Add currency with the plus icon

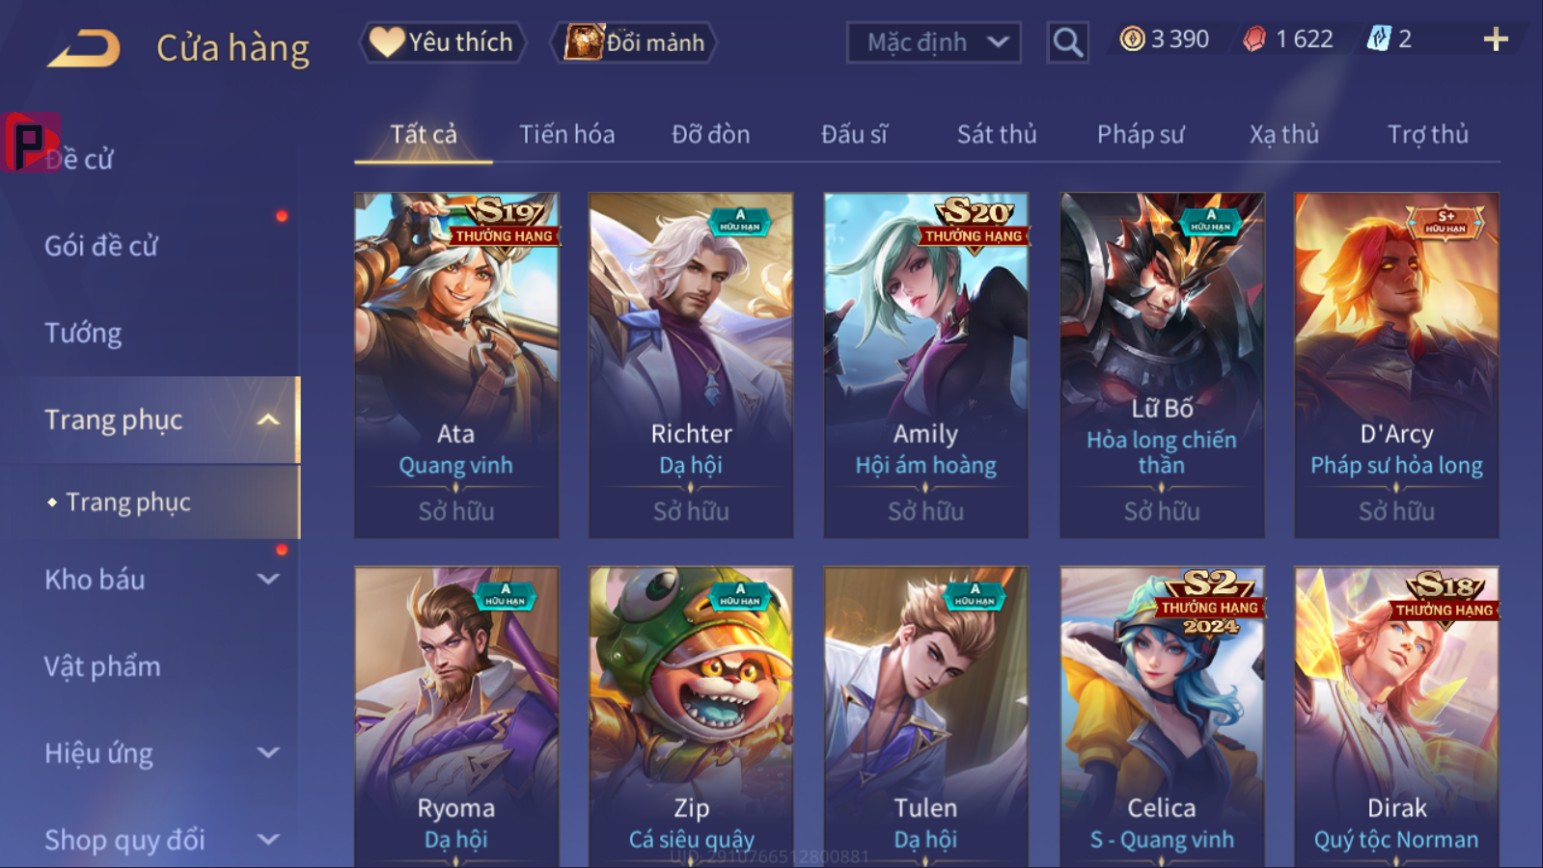(1495, 39)
